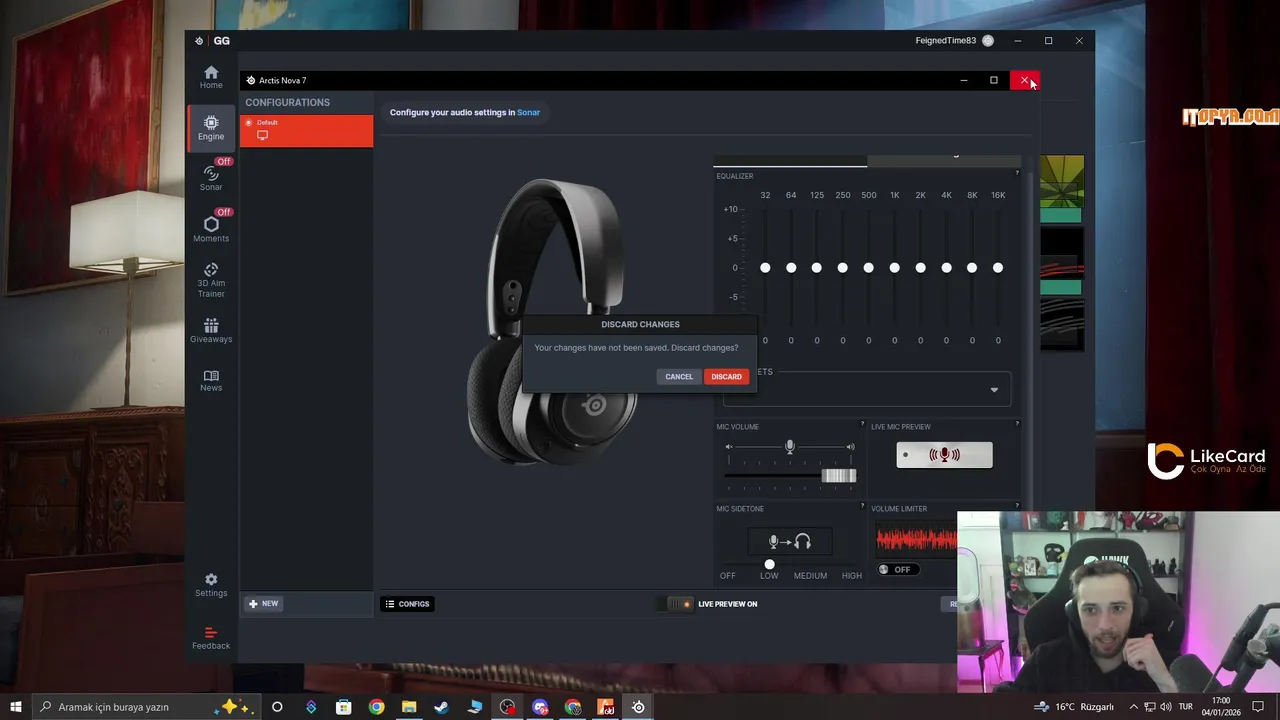Toggle the Live Mic Preview button

[x=944, y=455]
